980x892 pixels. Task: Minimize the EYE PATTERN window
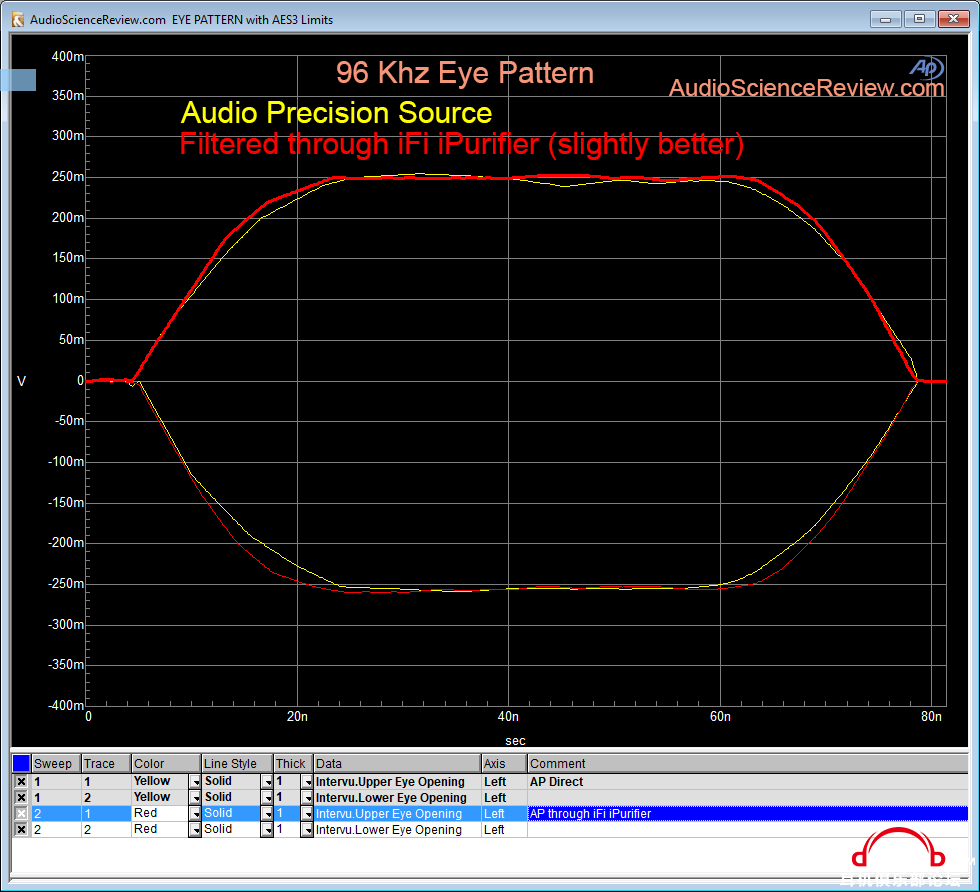coord(886,19)
